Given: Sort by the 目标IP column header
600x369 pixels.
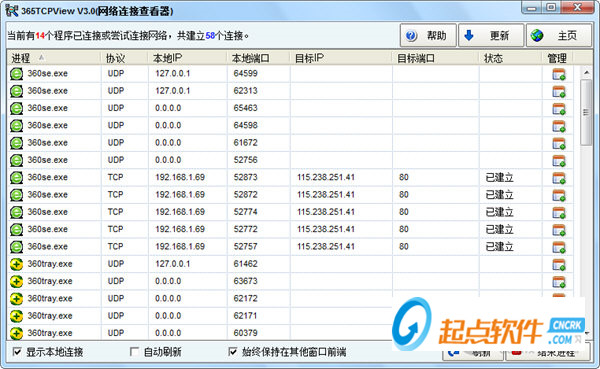Looking at the screenshot, I should pyautogui.click(x=341, y=58).
